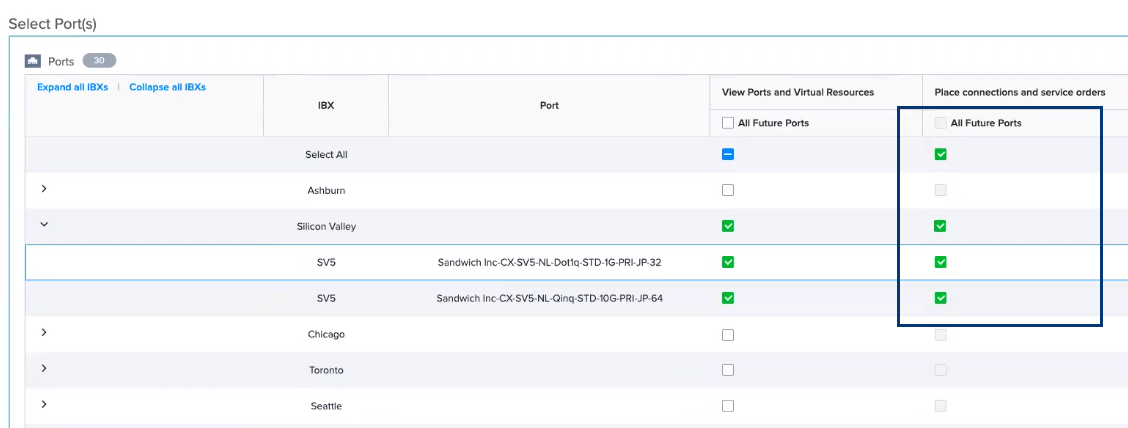Uncheck Place connections for Dot1q-STD-1G port

[x=940, y=262]
